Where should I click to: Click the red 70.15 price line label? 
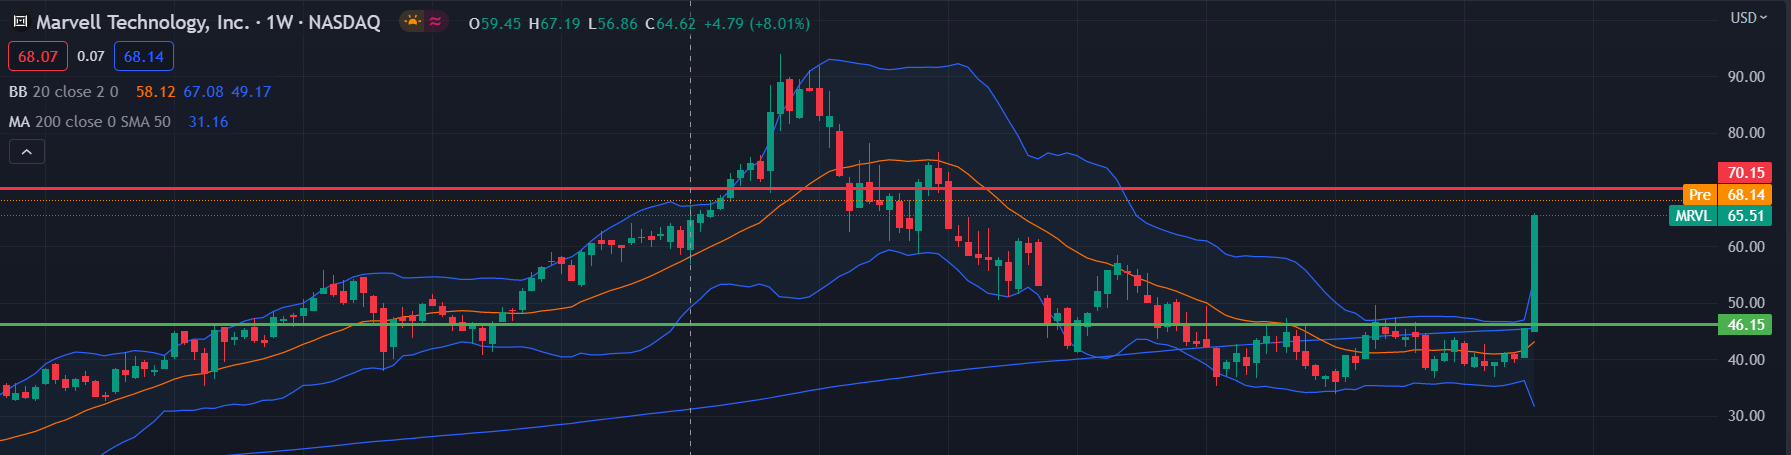click(1745, 173)
